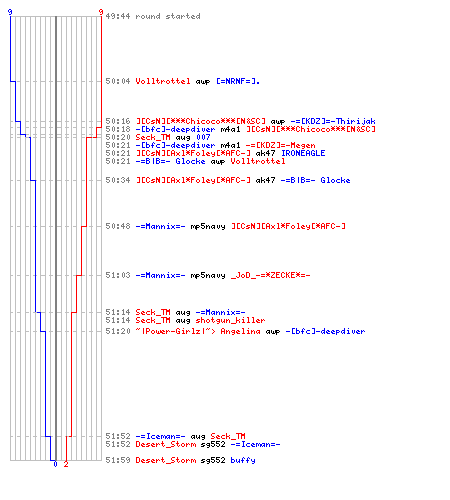
Task: Click _JoD_-=*ZECKE*=- victim name
Action: tap(270, 275)
